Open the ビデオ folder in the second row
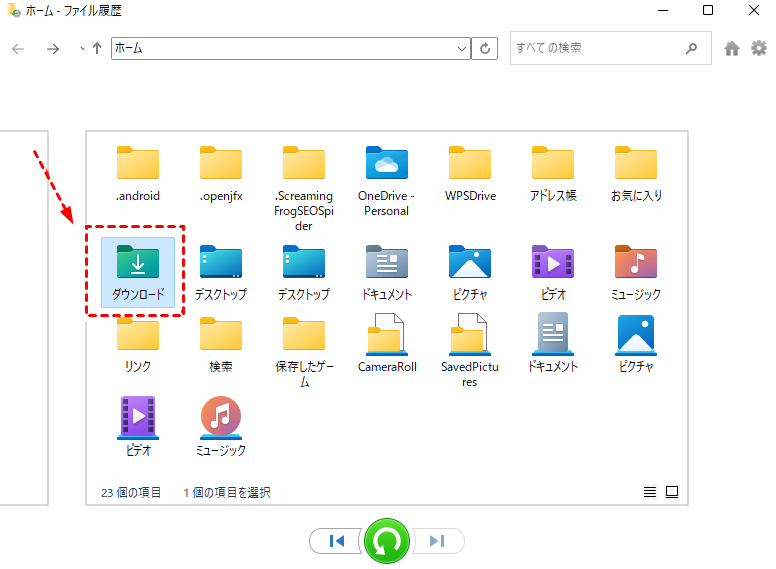This screenshot has height=569, width=776. point(553,273)
